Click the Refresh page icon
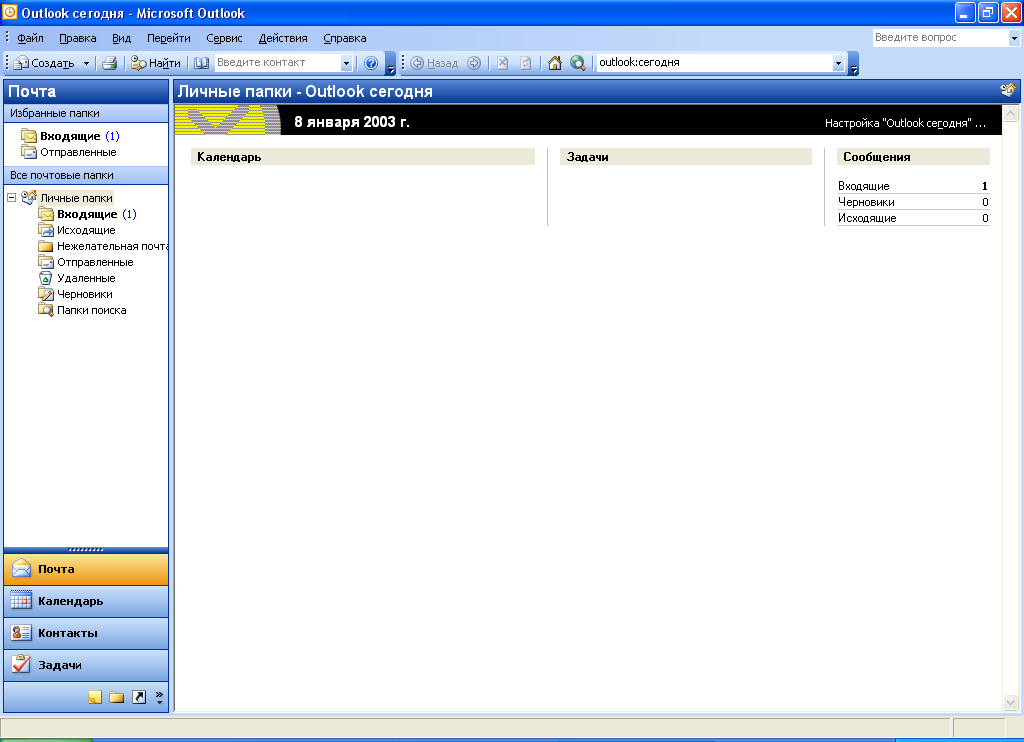 click(x=526, y=63)
